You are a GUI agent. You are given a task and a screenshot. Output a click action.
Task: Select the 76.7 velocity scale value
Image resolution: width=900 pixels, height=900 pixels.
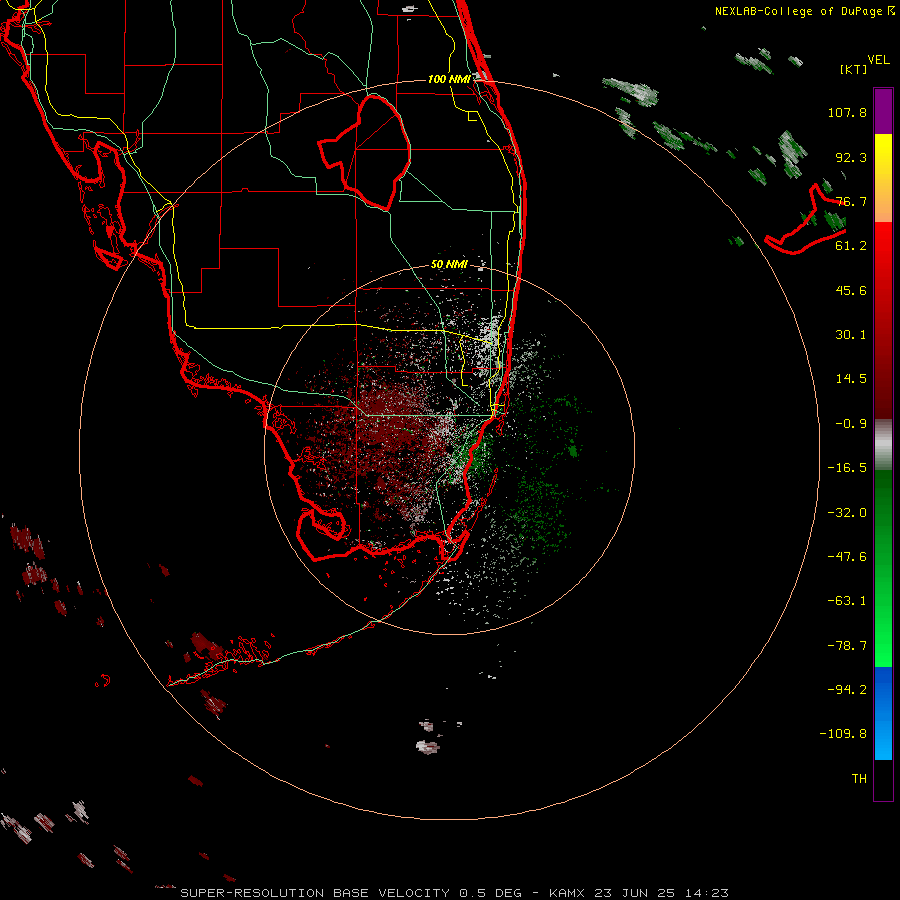tap(851, 201)
